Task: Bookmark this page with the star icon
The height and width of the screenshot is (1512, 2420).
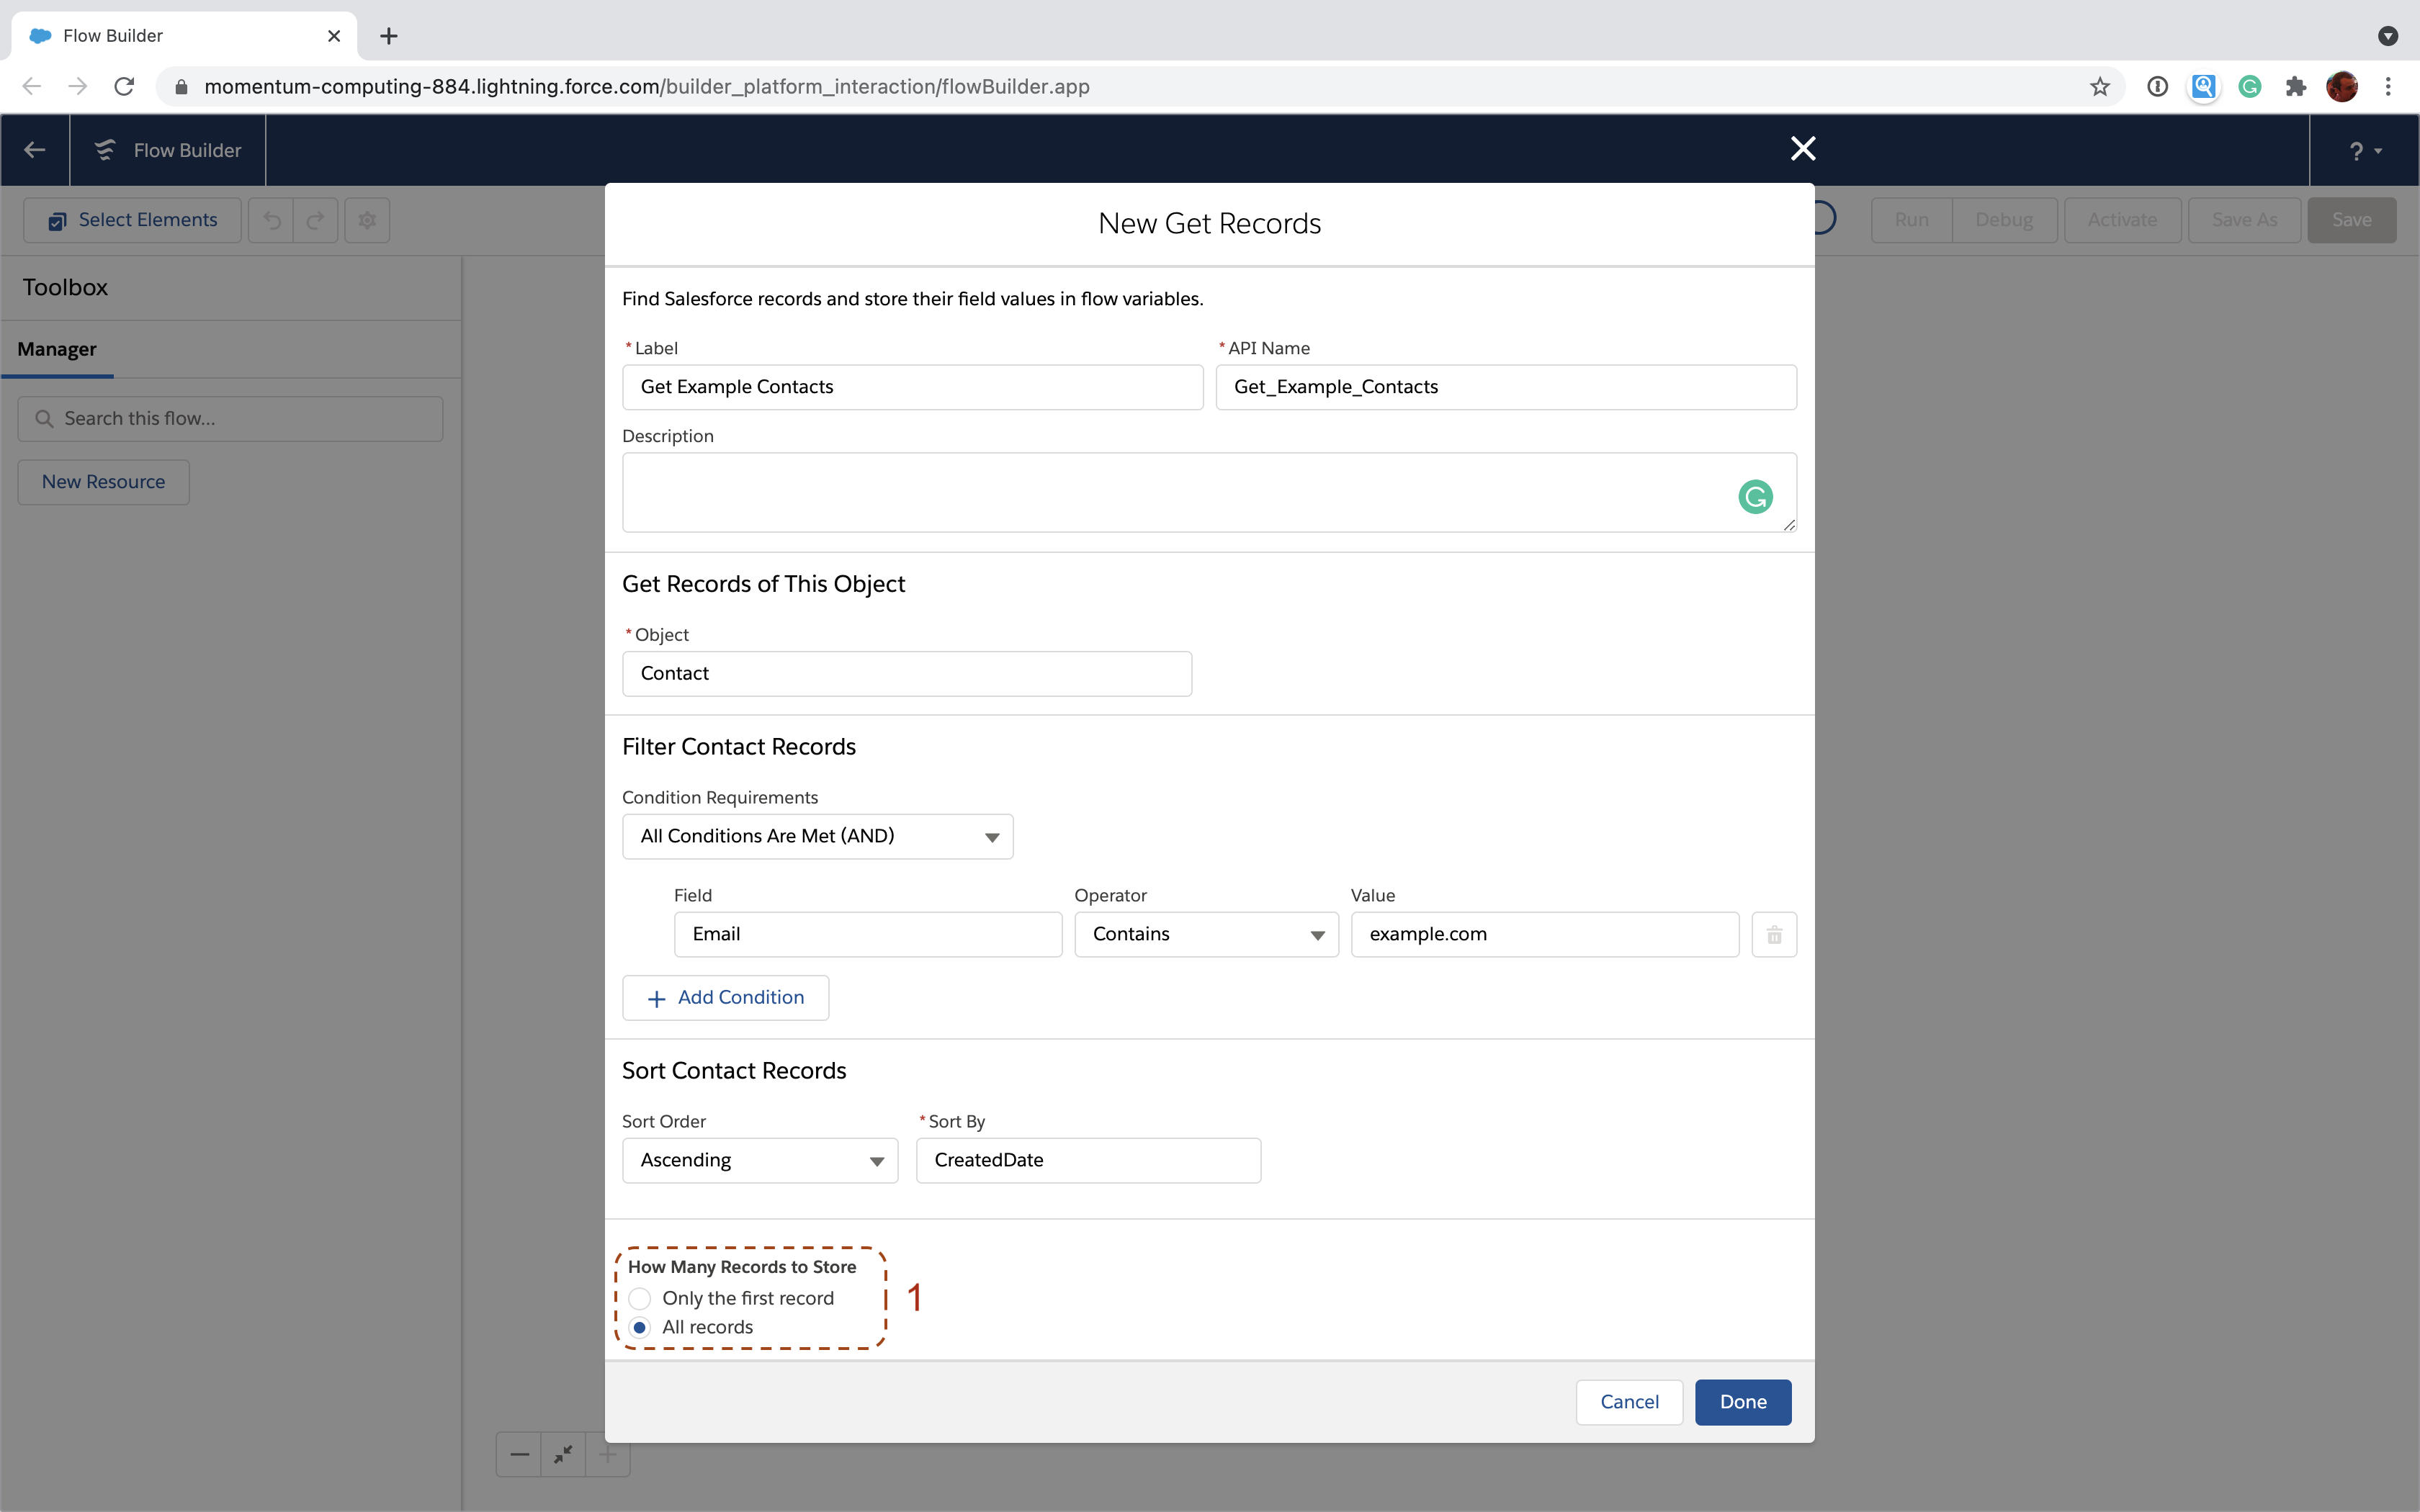Action: 2099,87
